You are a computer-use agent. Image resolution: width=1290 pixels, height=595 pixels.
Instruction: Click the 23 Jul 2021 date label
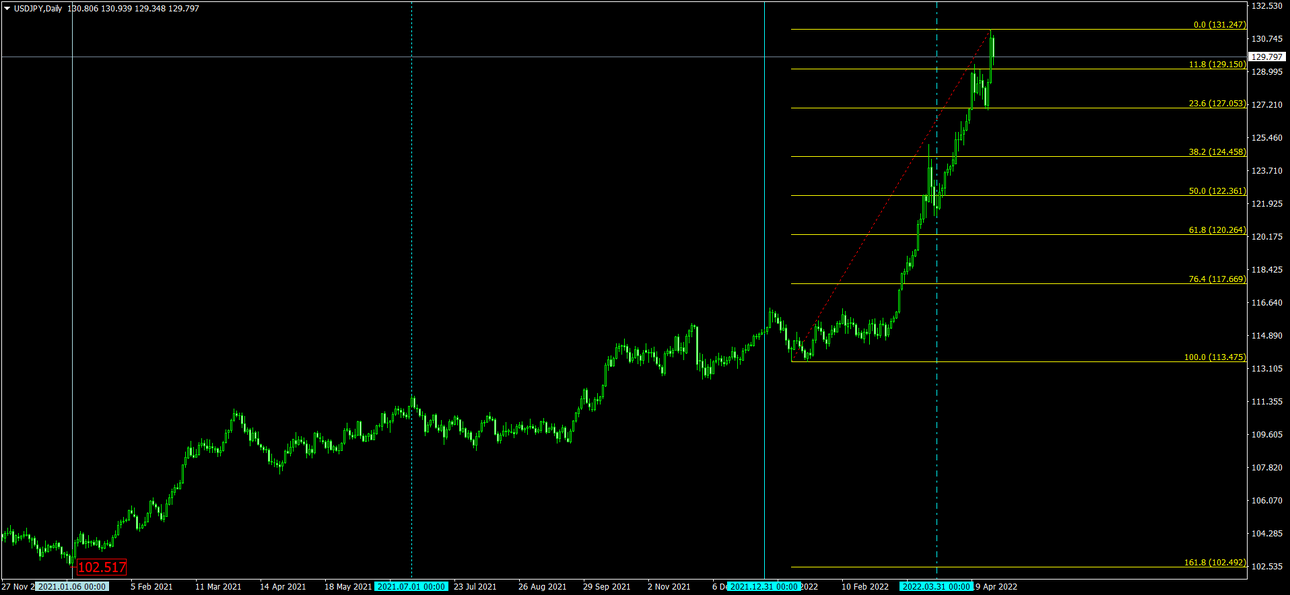(x=476, y=587)
